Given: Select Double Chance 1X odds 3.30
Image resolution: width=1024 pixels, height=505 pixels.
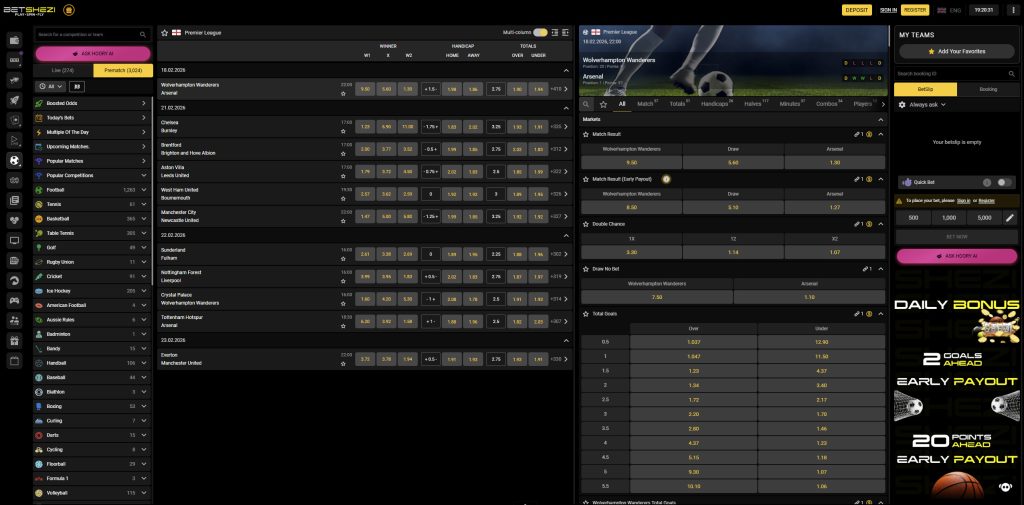Looking at the screenshot, I should 632,252.
